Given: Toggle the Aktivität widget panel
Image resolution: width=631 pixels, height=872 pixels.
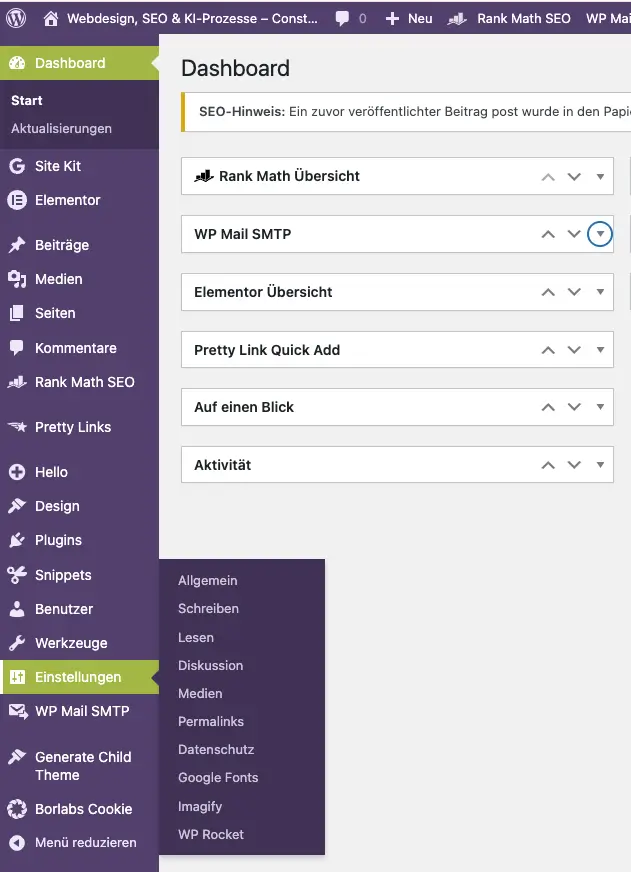Looking at the screenshot, I should click(600, 465).
